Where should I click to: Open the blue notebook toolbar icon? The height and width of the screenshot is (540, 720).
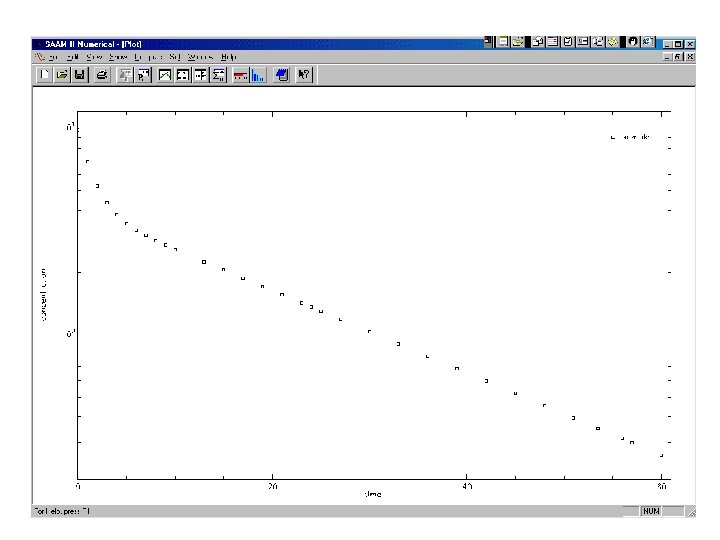point(282,75)
